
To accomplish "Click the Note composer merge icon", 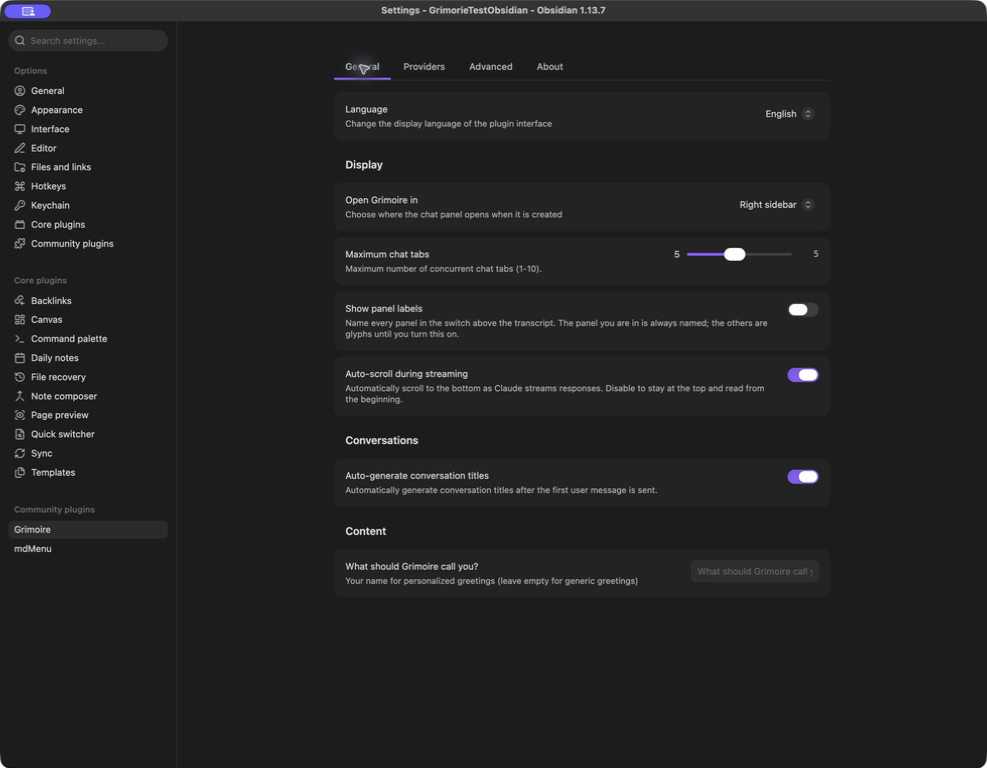I will click(x=20, y=396).
